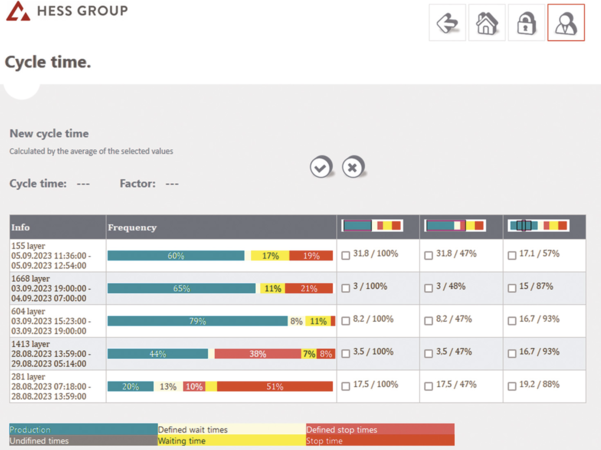Open the user profile icon
601x450 pixels.
coord(566,23)
